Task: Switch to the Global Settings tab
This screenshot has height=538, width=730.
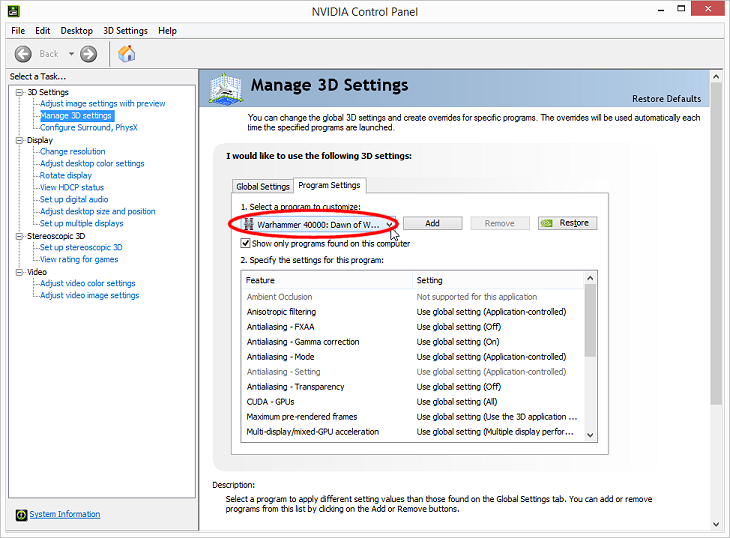Action: pos(262,186)
